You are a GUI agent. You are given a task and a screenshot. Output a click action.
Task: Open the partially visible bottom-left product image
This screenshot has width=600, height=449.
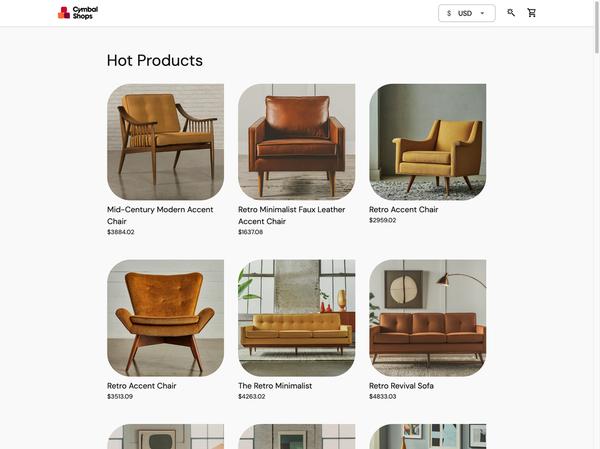tap(165, 436)
